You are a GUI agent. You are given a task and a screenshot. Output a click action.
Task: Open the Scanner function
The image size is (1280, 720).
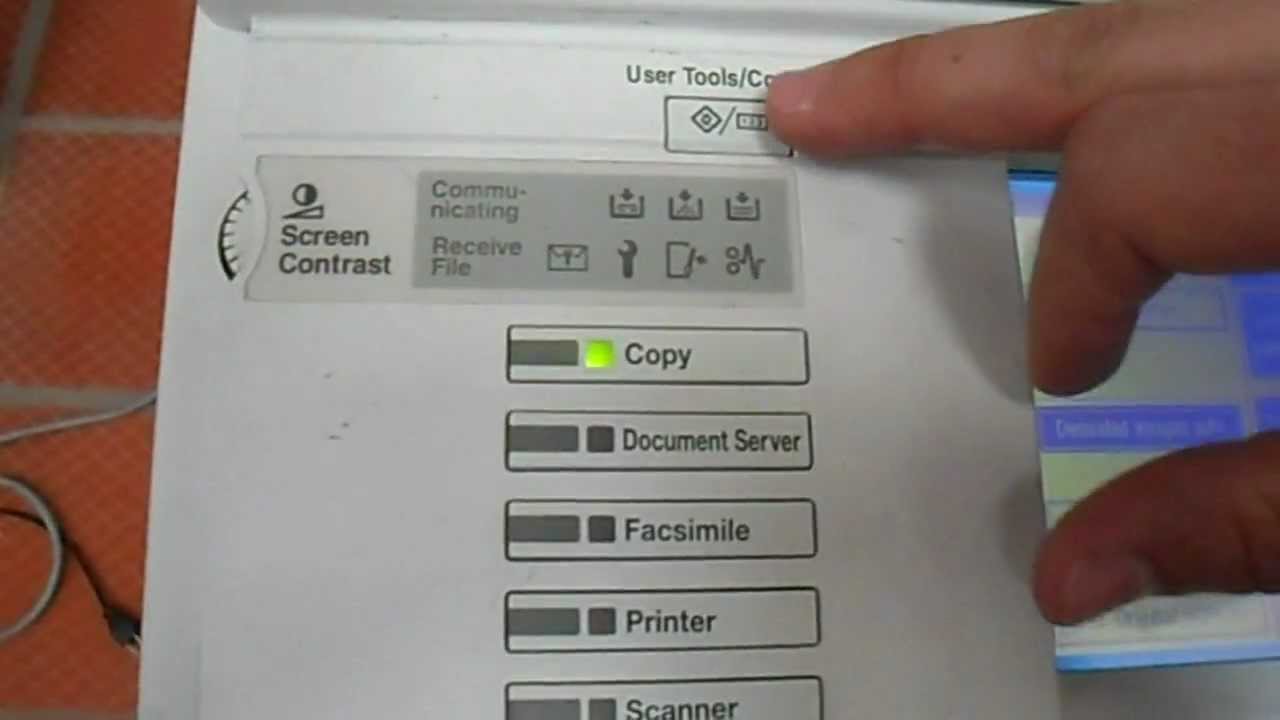664,700
